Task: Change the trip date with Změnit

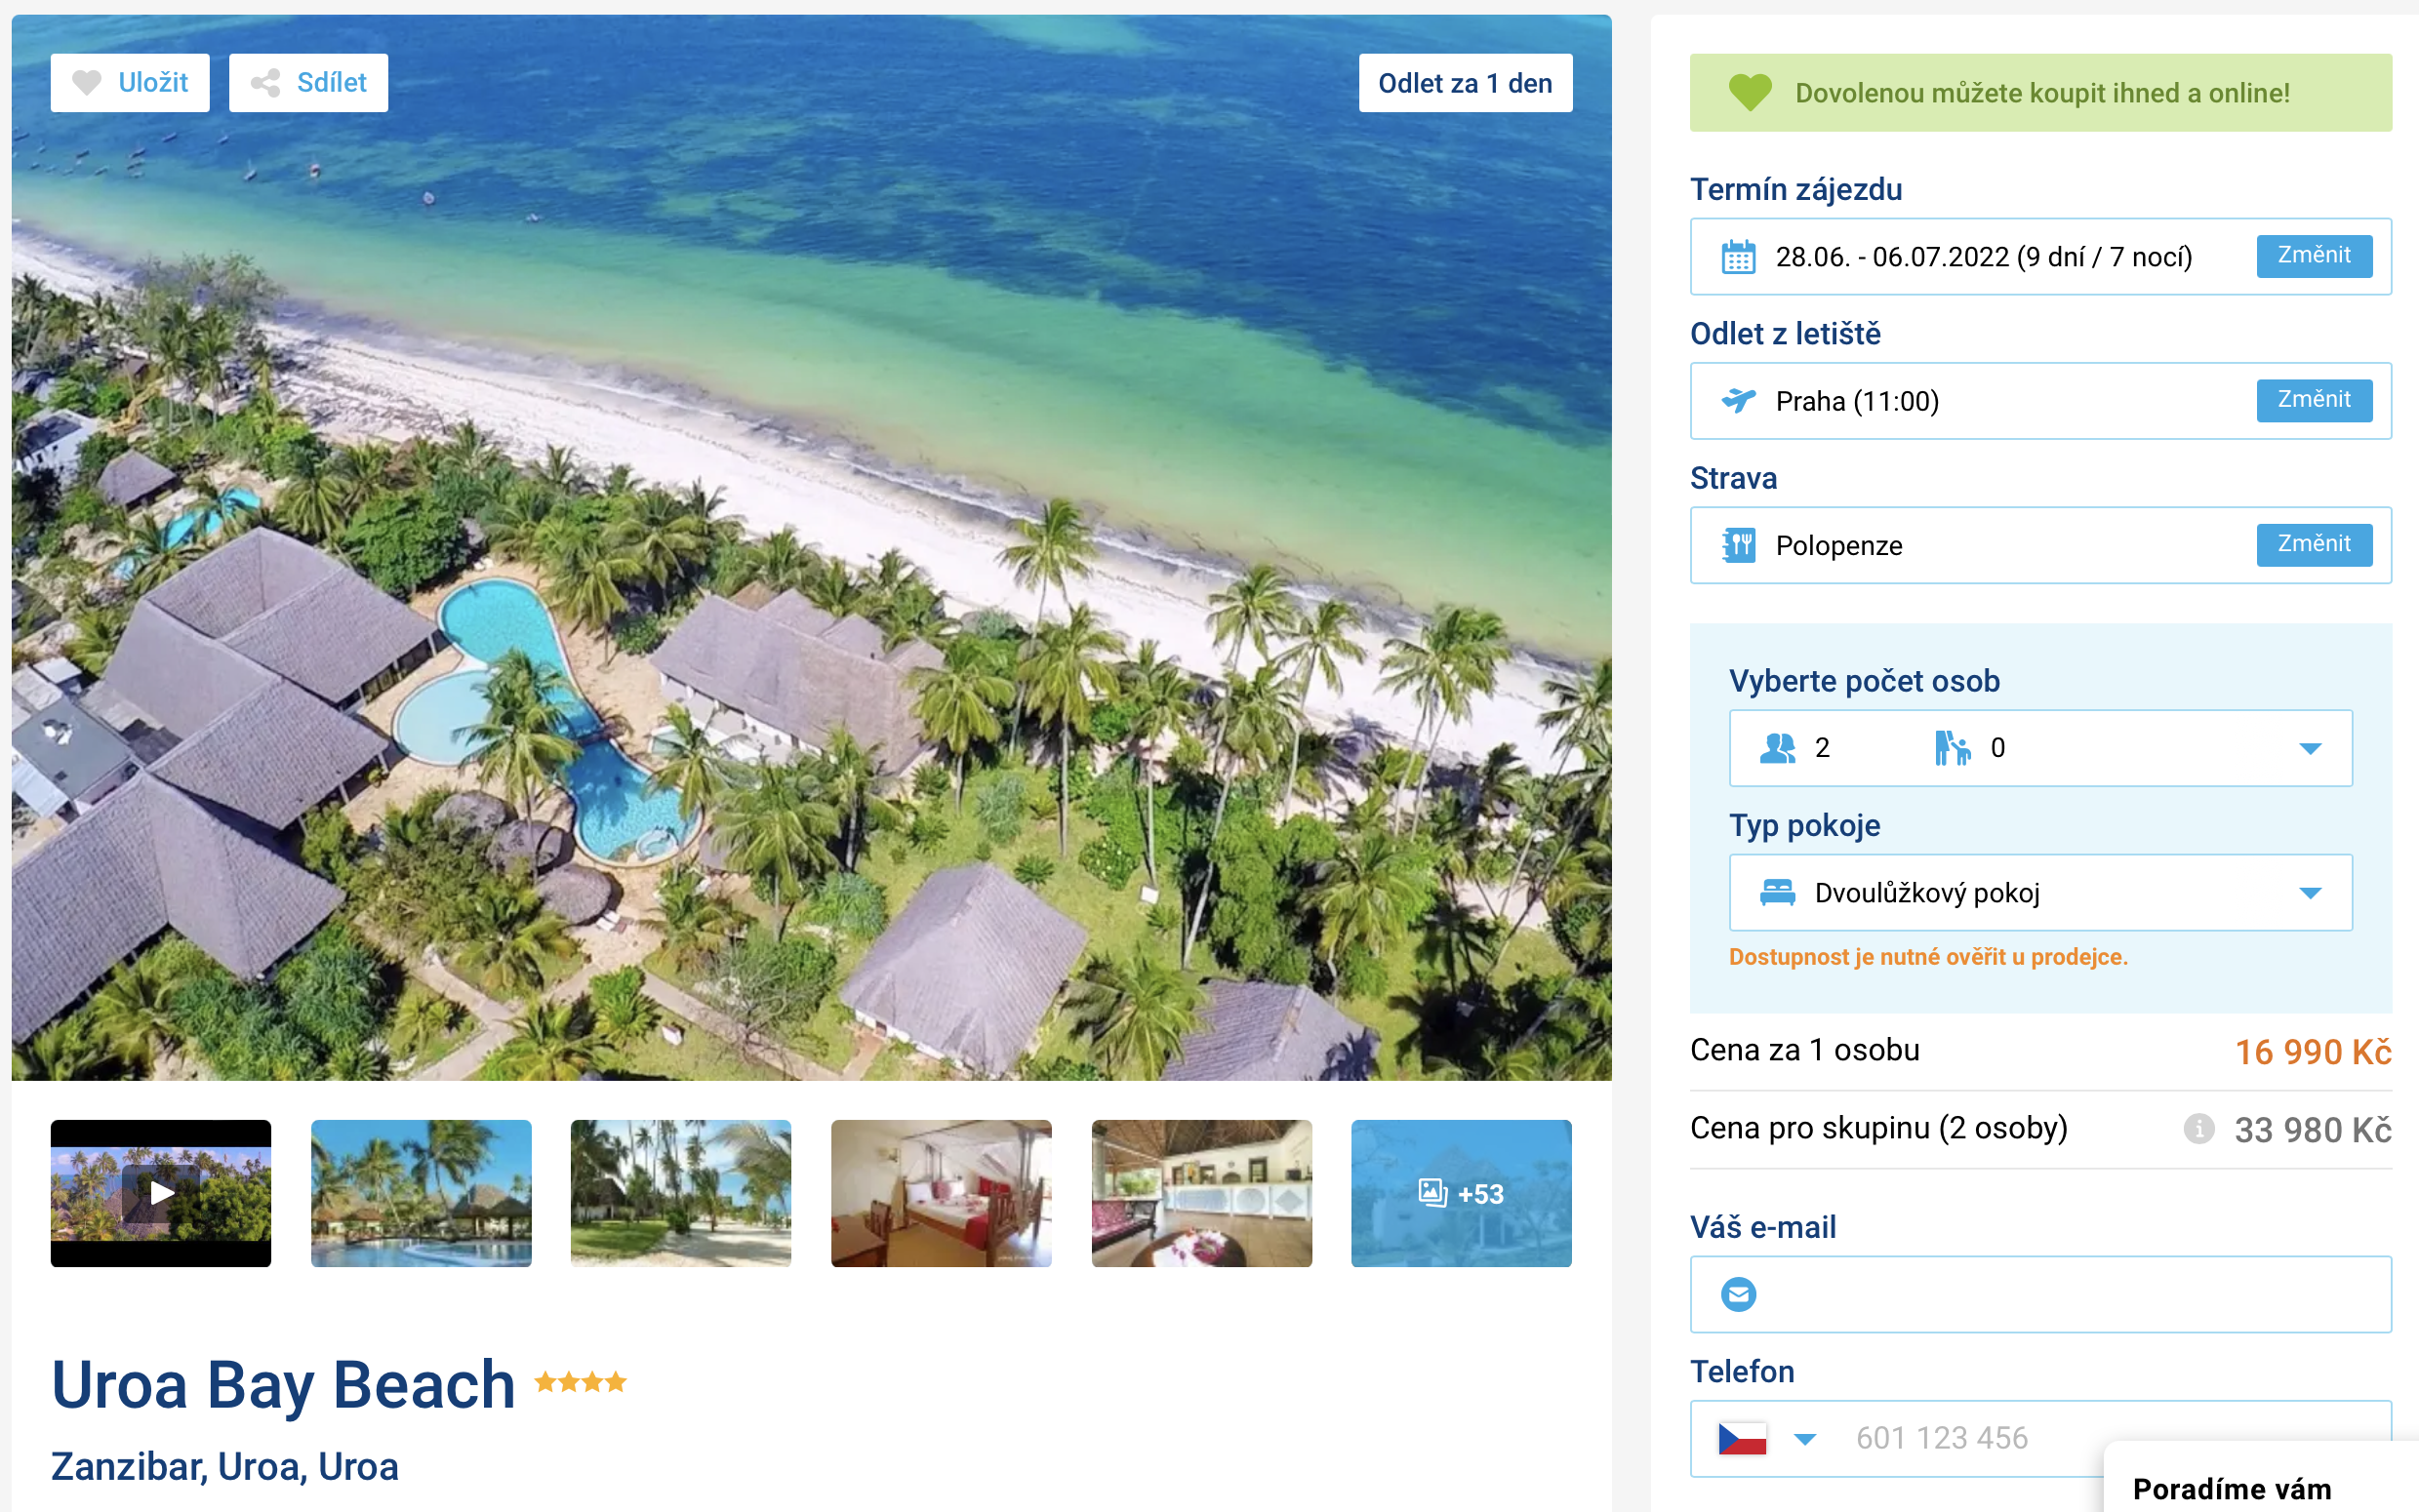Action: pos(2314,256)
